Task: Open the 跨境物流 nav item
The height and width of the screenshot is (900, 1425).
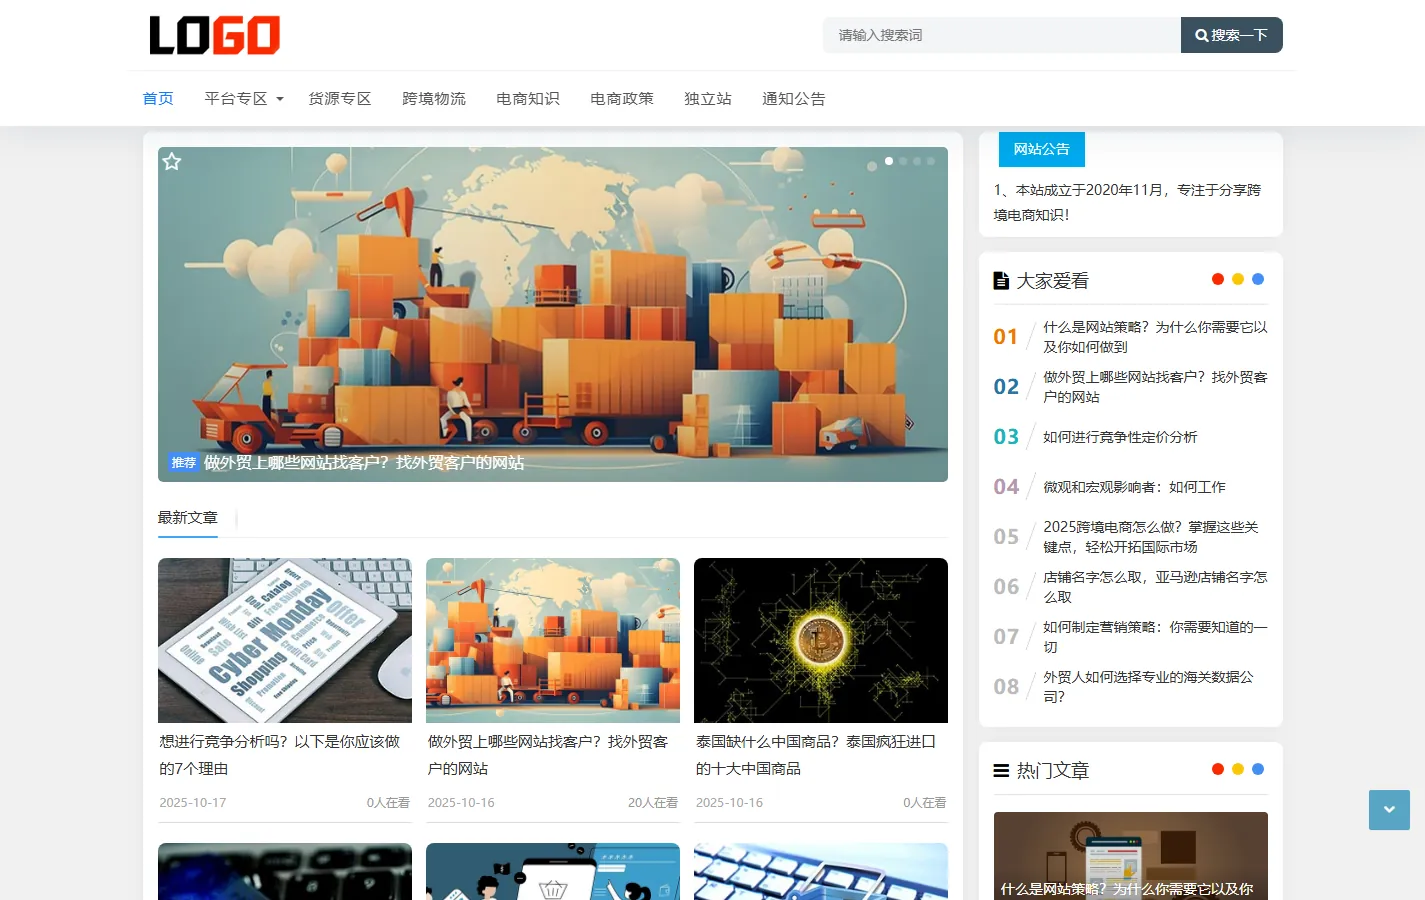Action: click(434, 99)
